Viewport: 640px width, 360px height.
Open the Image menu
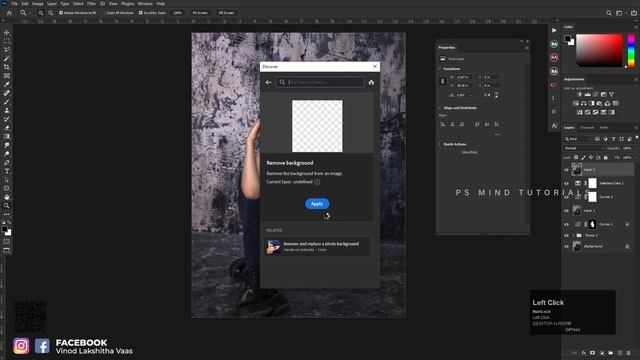[38, 4]
